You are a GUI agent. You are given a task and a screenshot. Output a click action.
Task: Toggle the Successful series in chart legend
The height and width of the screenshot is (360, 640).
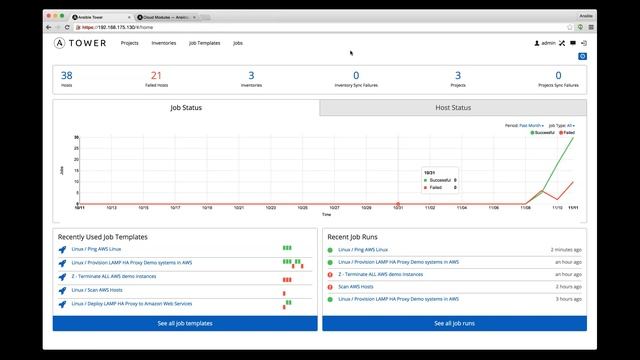coord(542,133)
